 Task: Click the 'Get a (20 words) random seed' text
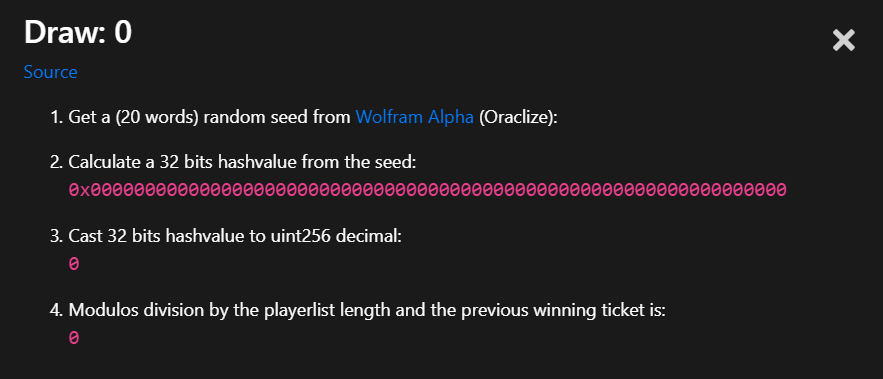[x=209, y=117]
